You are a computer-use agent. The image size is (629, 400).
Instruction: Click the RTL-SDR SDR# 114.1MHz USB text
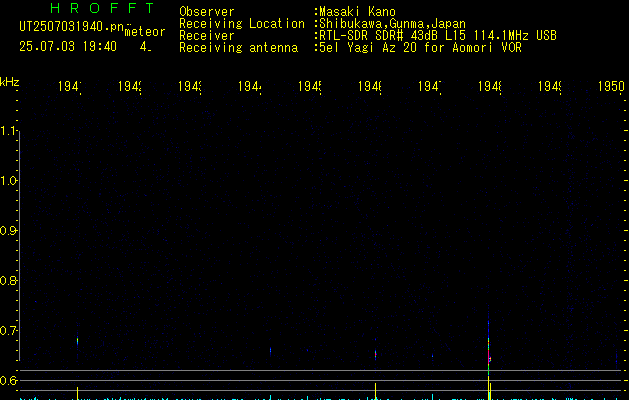click(438, 36)
